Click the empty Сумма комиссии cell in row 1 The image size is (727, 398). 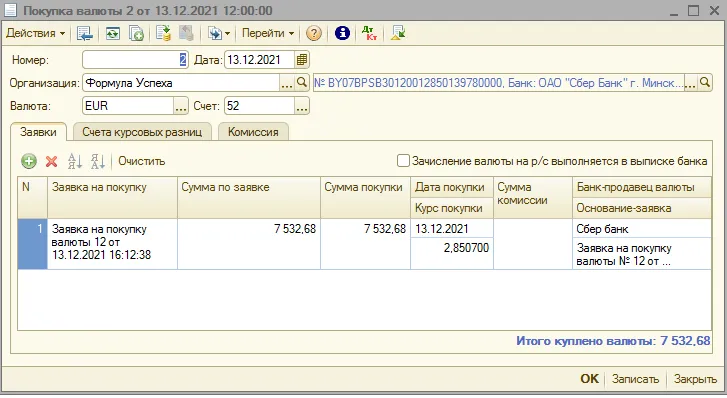click(533, 244)
